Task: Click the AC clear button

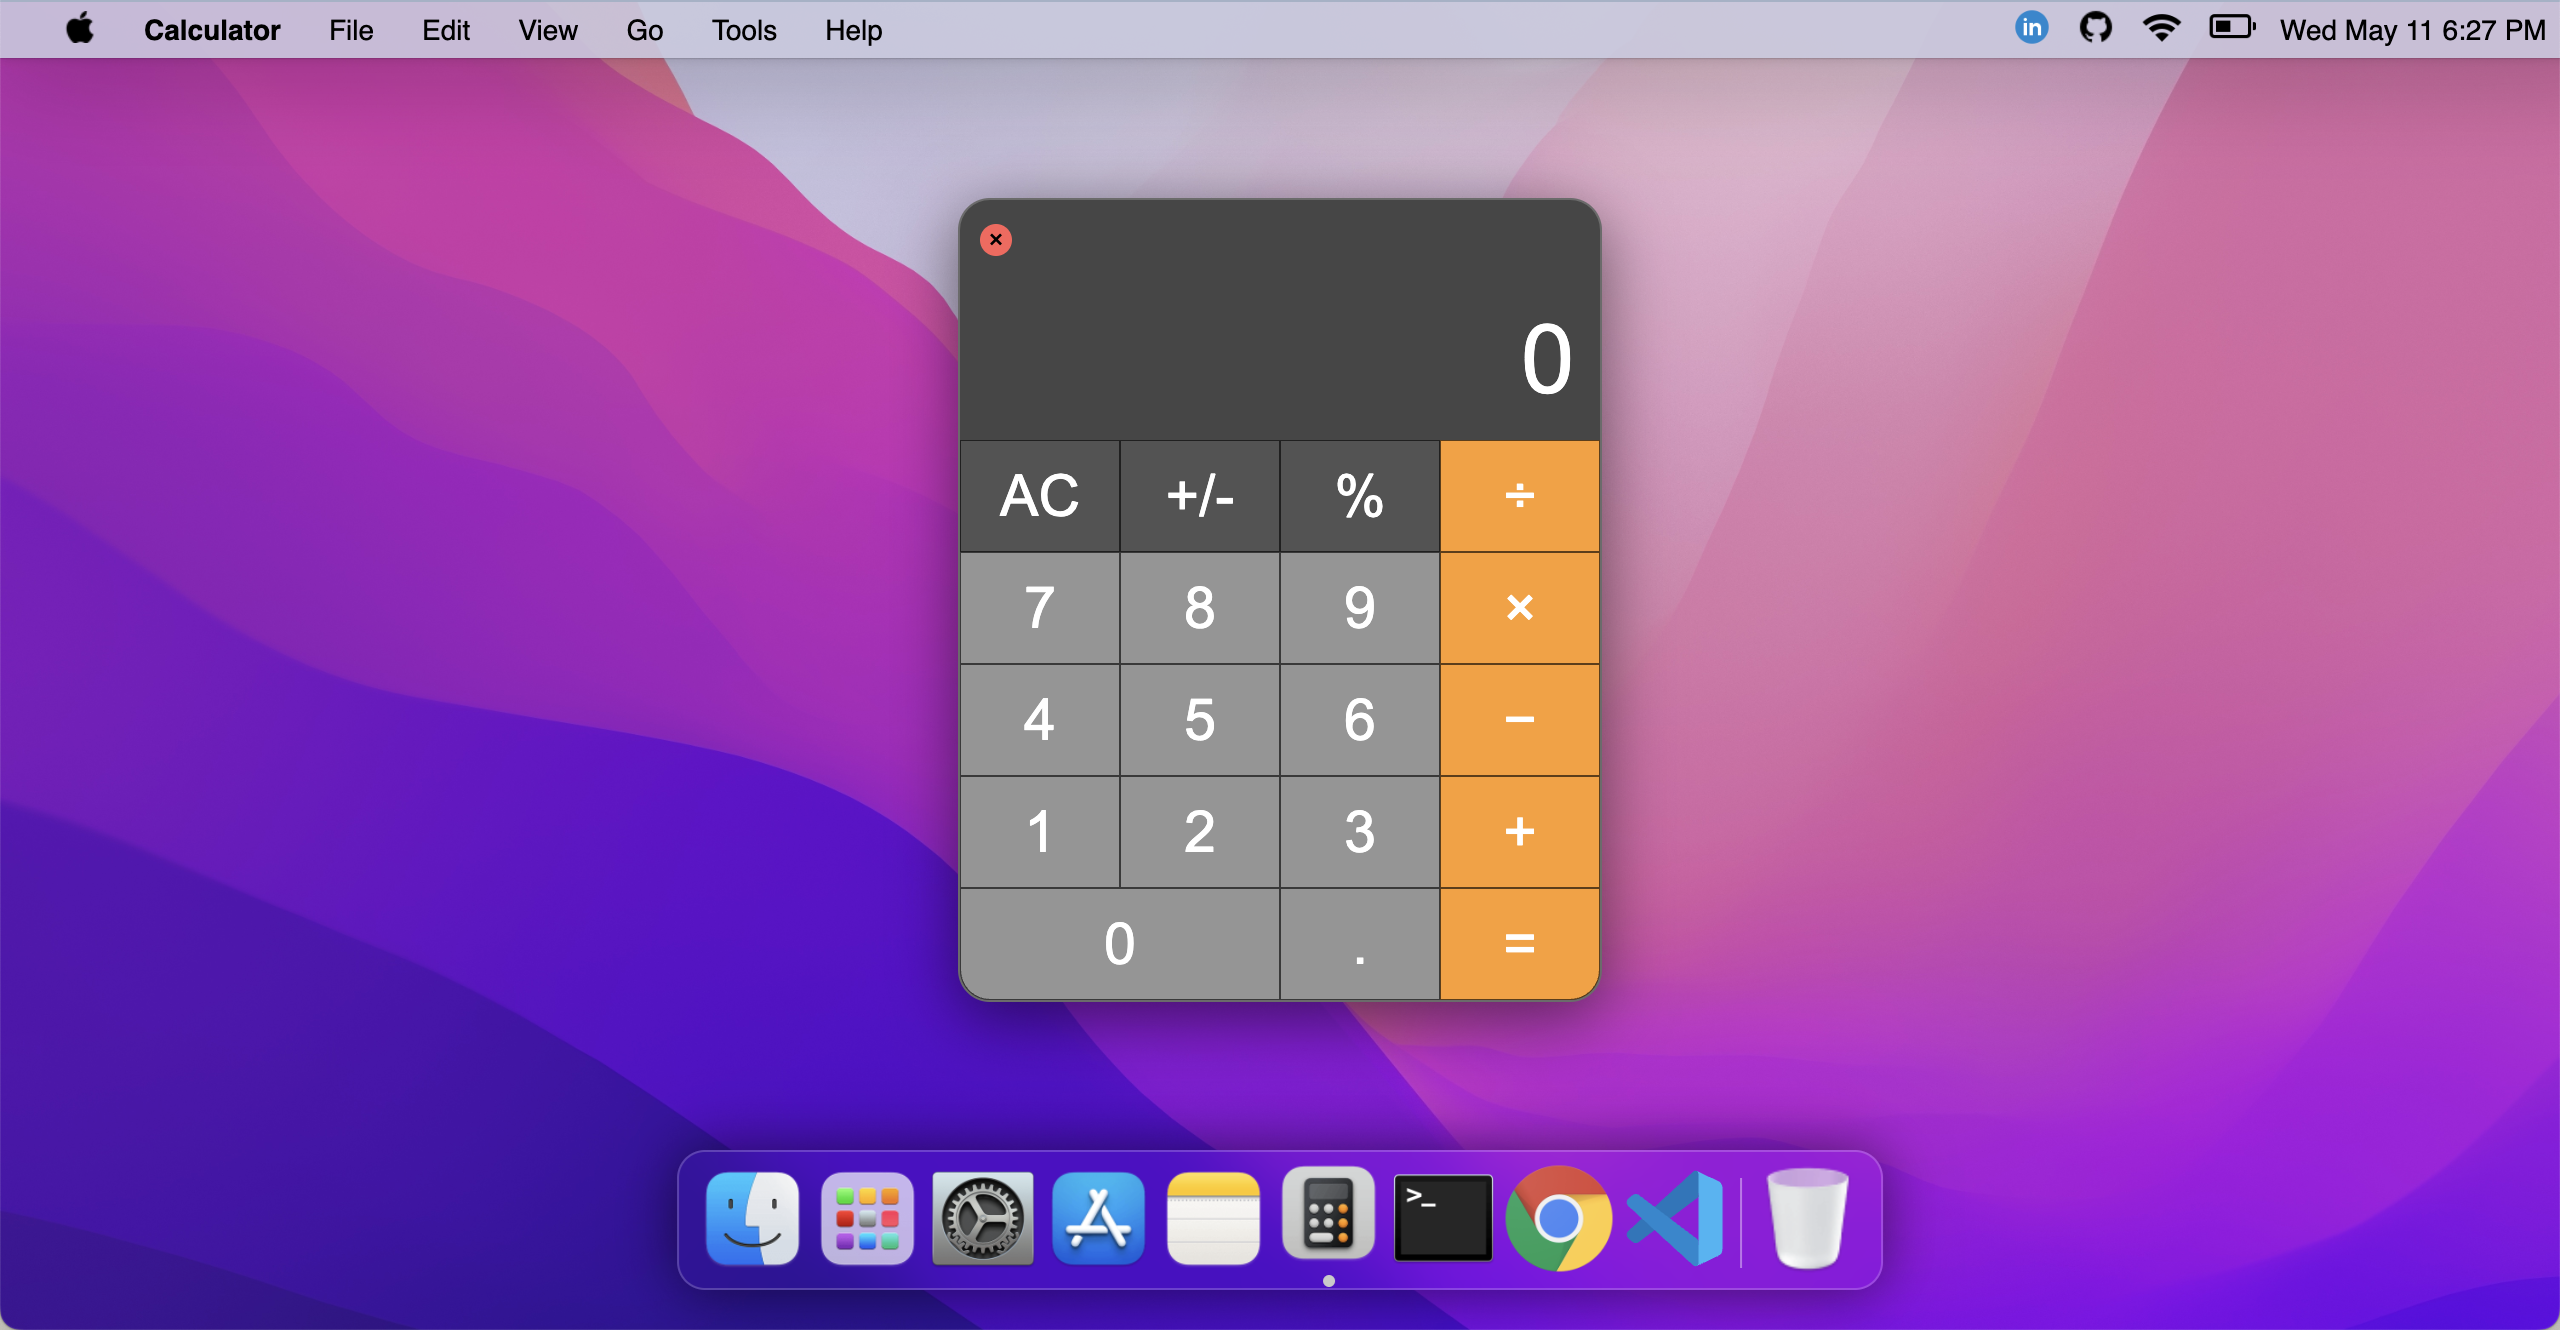Action: pos(1040,496)
